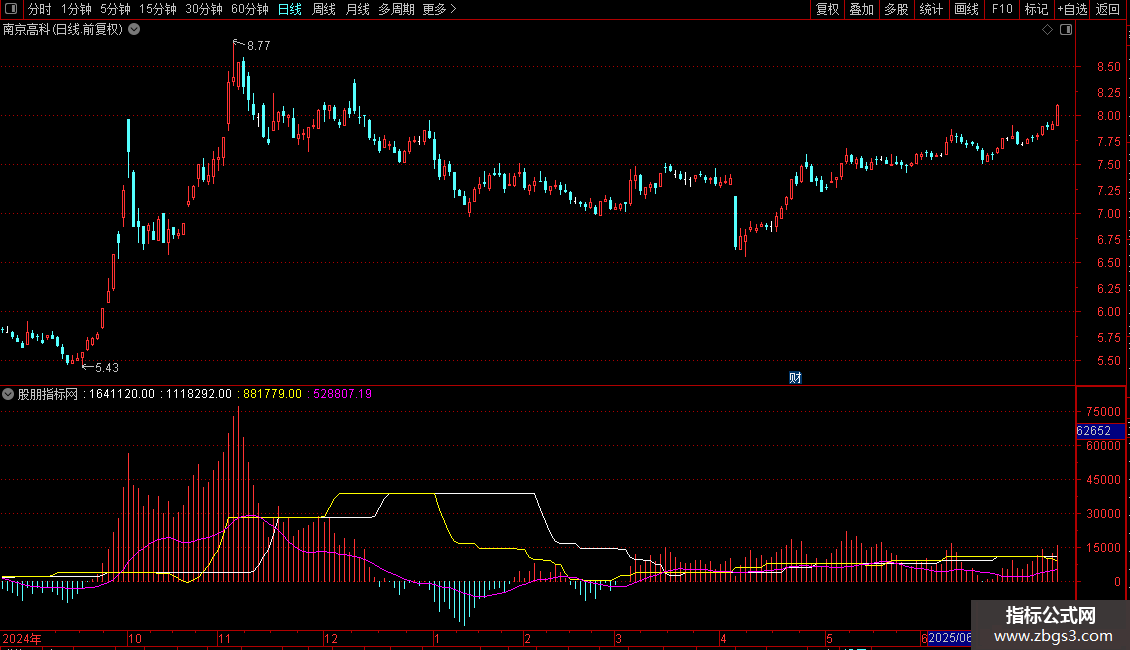Click the 复权 button

coord(827,9)
